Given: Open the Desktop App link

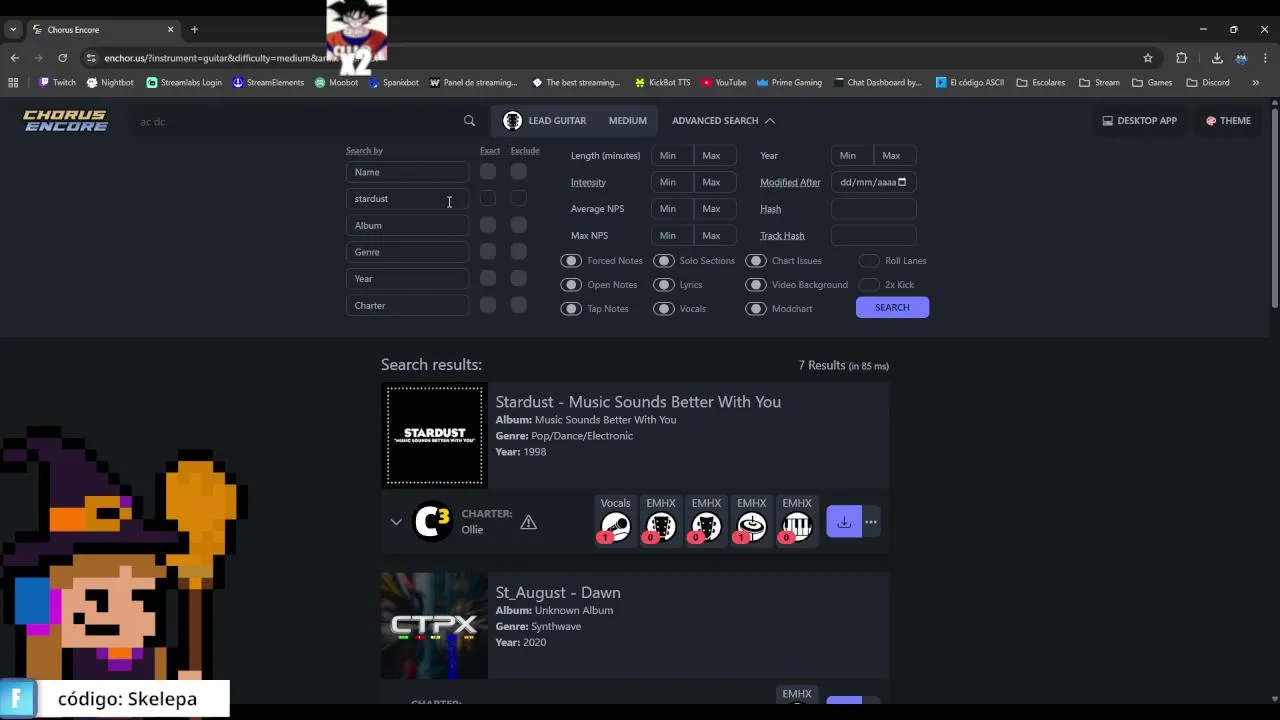Looking at the screenshot, I should [x=1139, y=121].
